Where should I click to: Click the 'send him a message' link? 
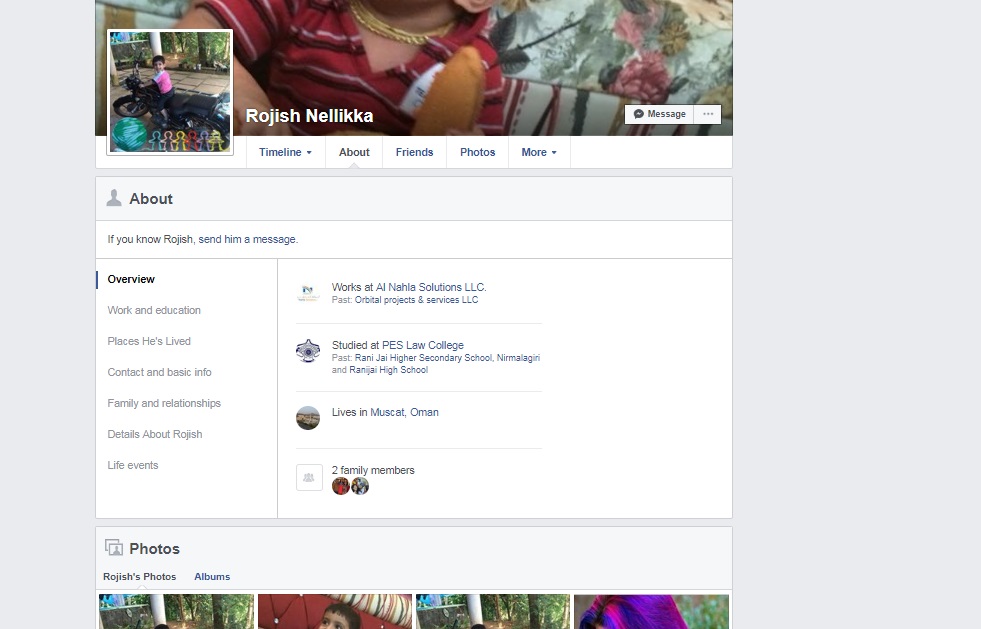[248, 239]
